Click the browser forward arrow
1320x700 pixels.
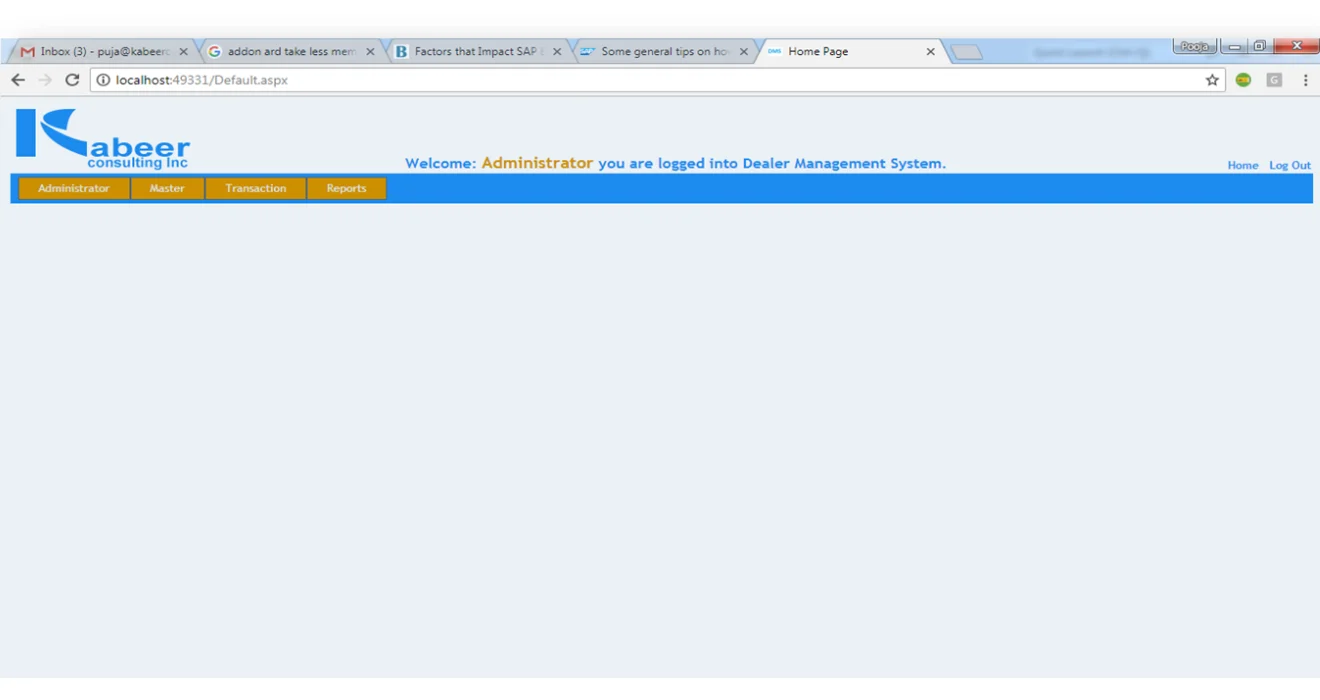(x=44, y=79)
